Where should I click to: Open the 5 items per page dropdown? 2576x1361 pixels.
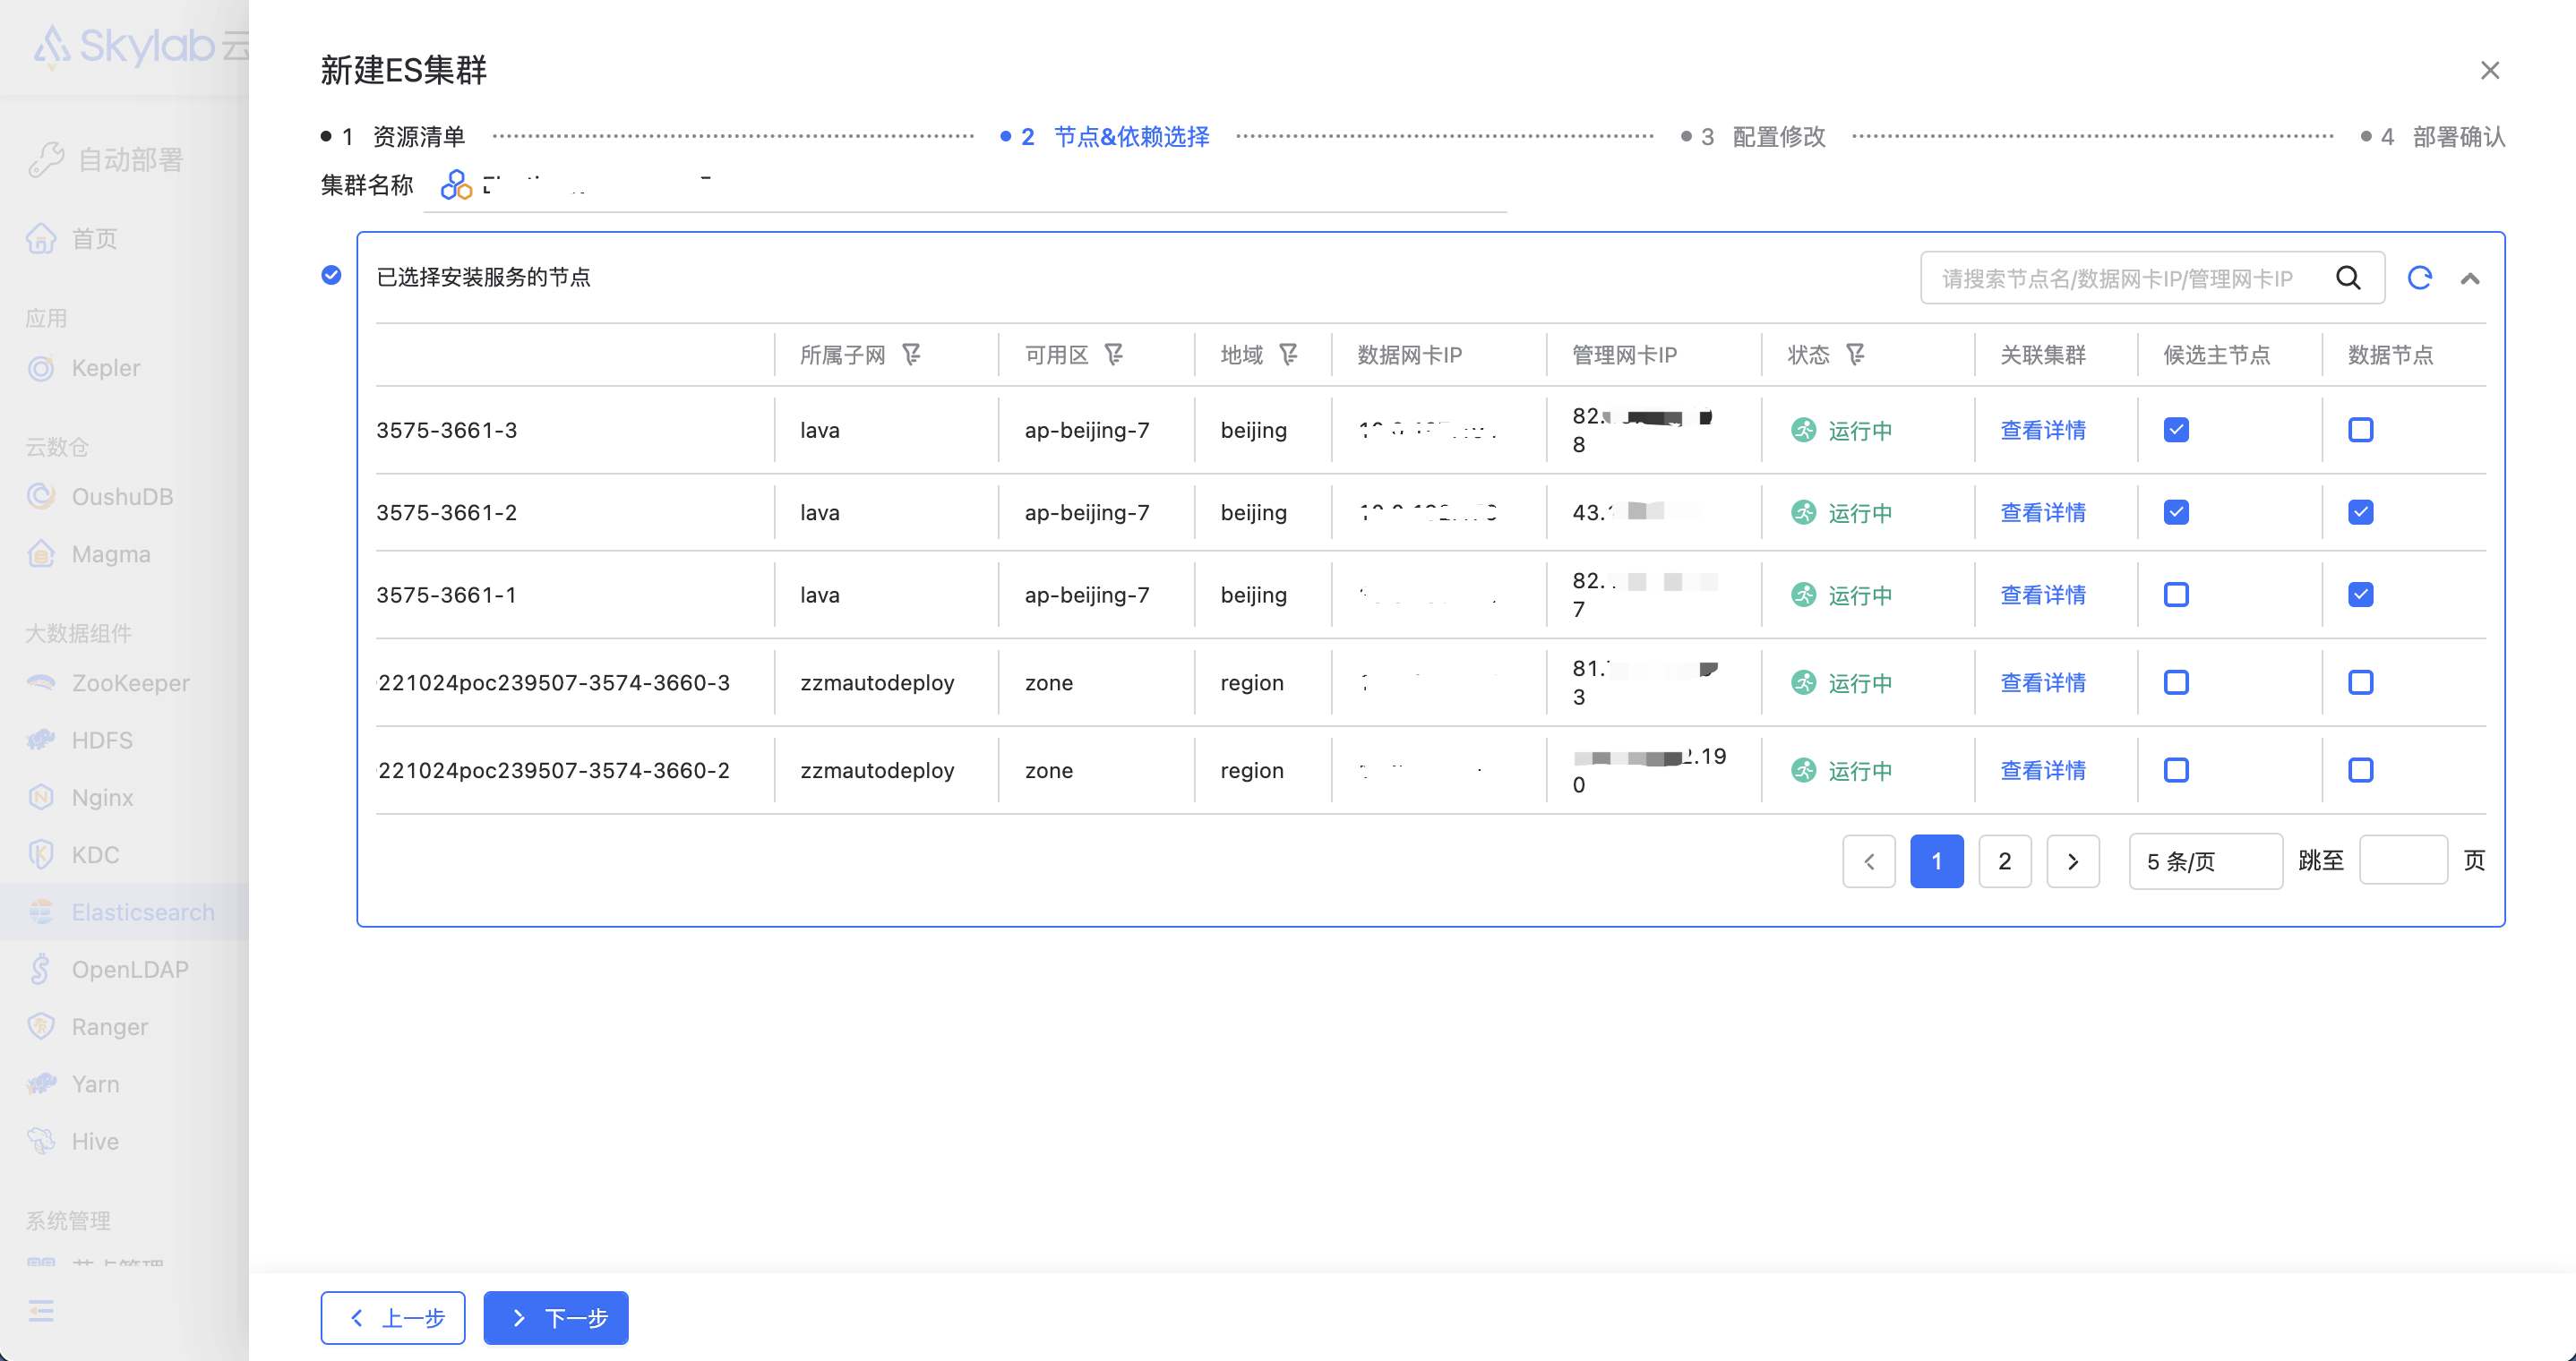point(2204,861)
